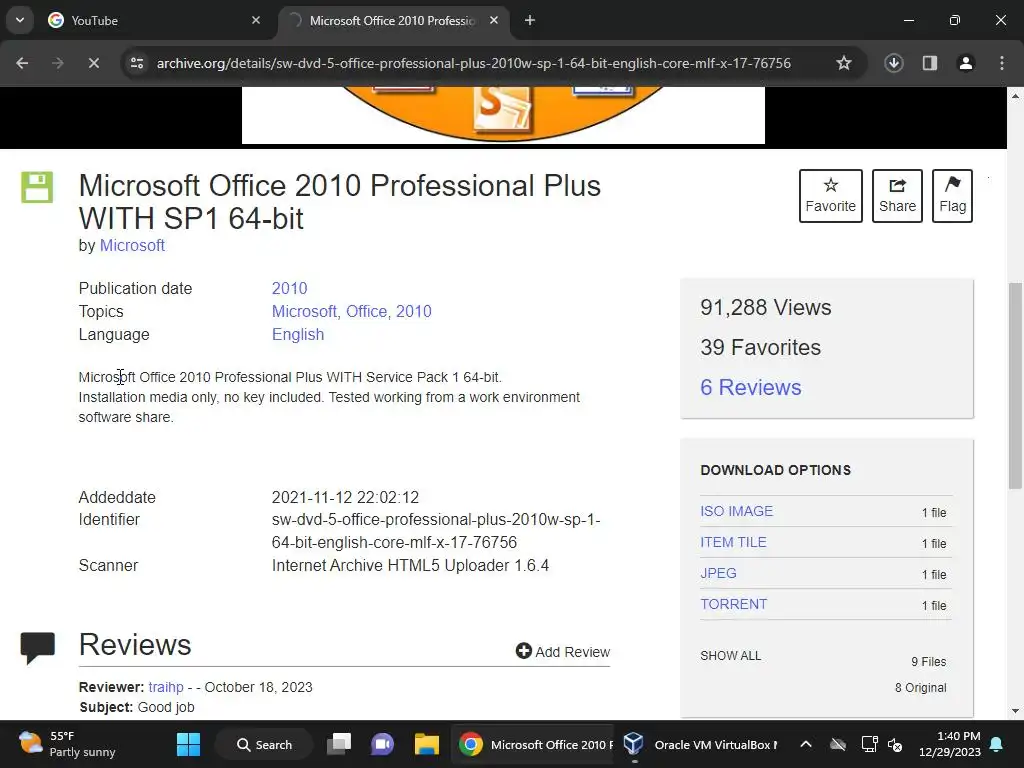Share this archive item
1024x768 pixels.
click(897, 196)
